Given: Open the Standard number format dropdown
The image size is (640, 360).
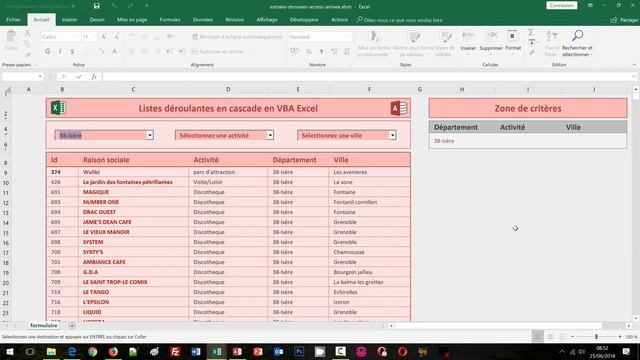Looking at the screenshot, I should tap(350, 37).
